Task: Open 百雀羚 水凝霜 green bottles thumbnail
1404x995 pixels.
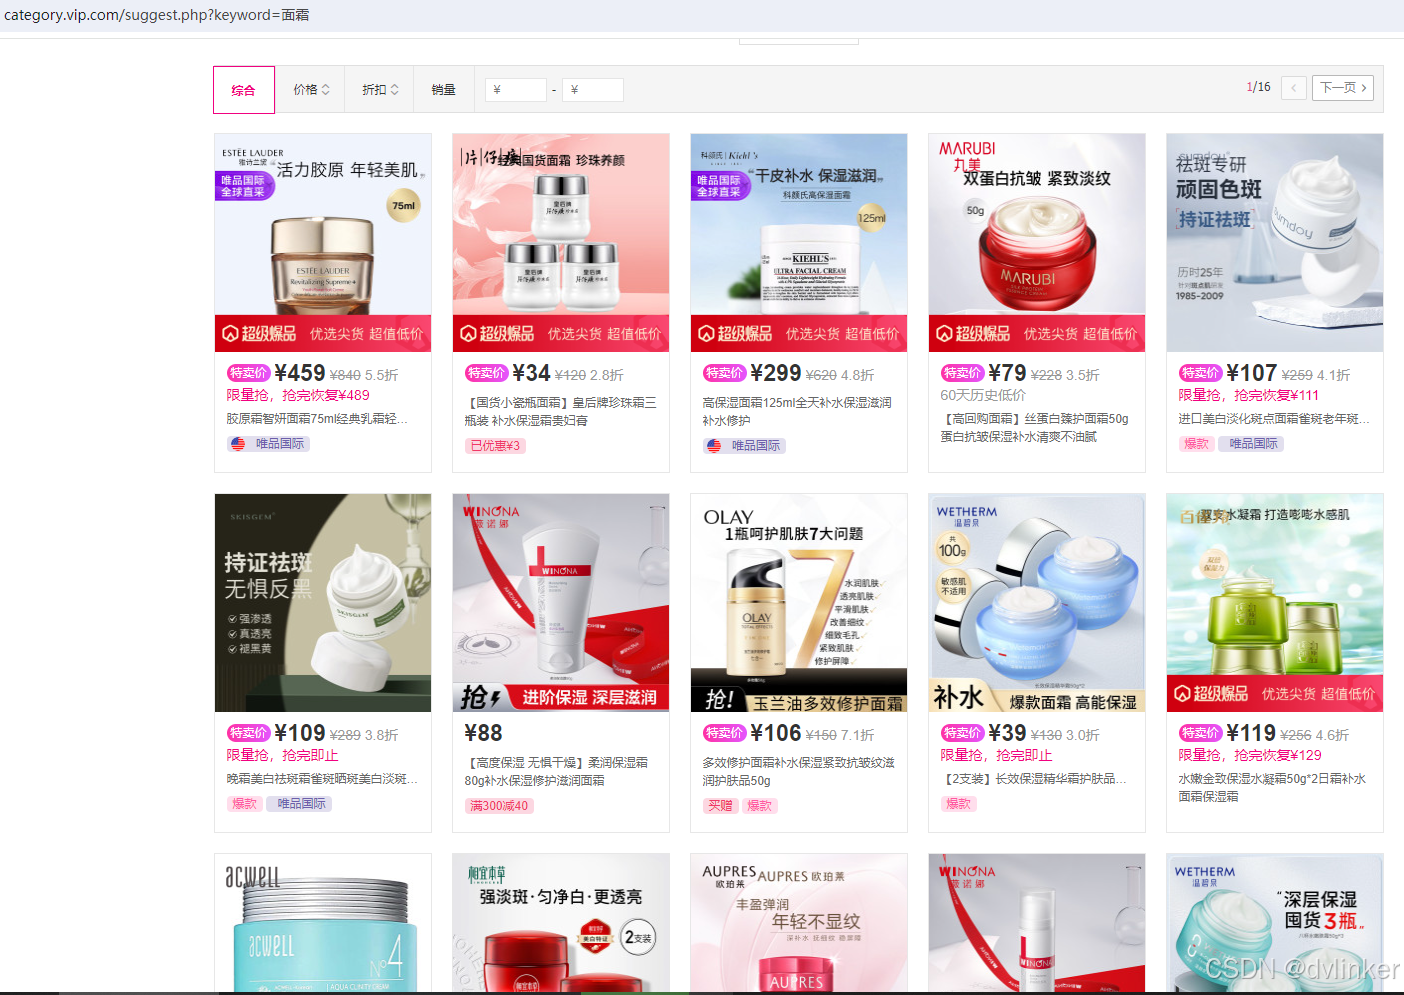Action: 1275,603
